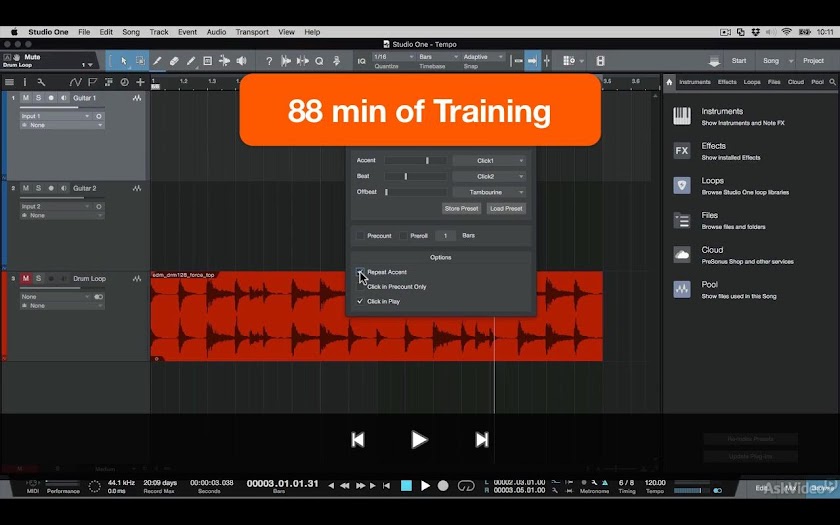Open Guitar 1 Input 1 dropdown
840x525 pixels.
click(x=55, y=116)
